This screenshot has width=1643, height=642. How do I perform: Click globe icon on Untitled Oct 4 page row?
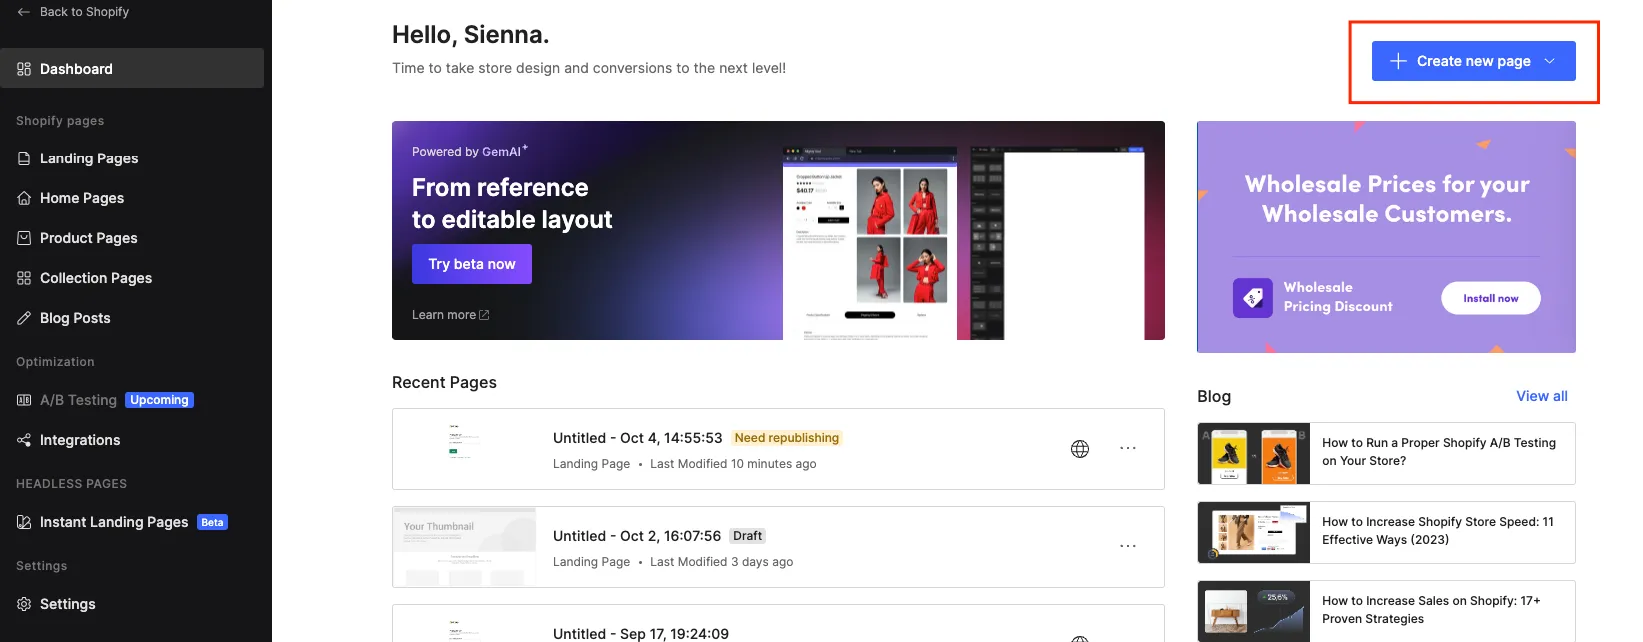pos(1080,449)
